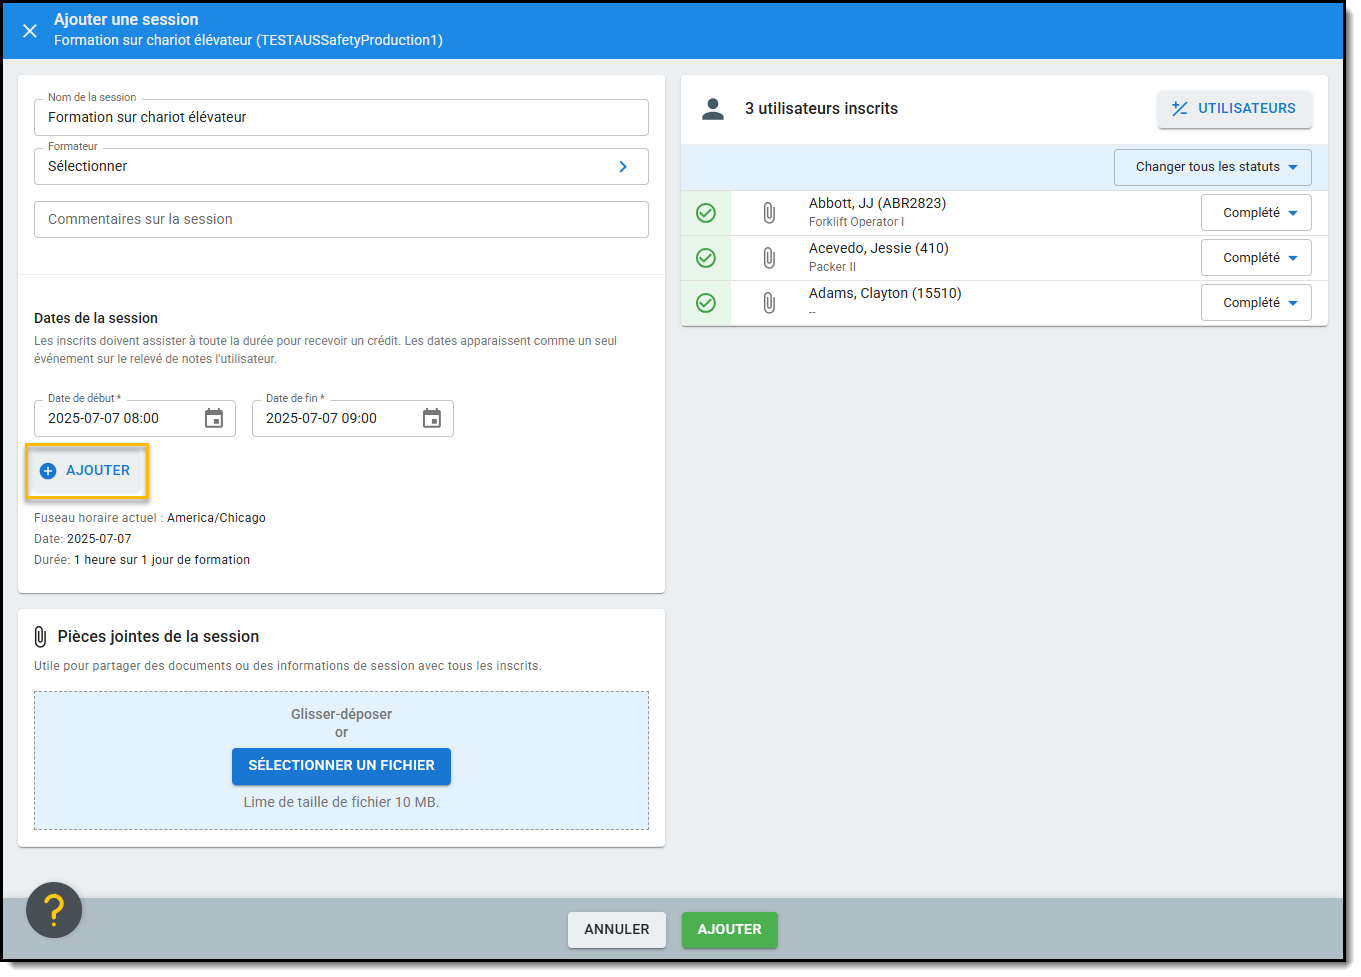Screen dimensions: 1361x977
Task: Click the green check icon for Abbott, JJ
Action: pyautogui.click(x=706, y=213)
